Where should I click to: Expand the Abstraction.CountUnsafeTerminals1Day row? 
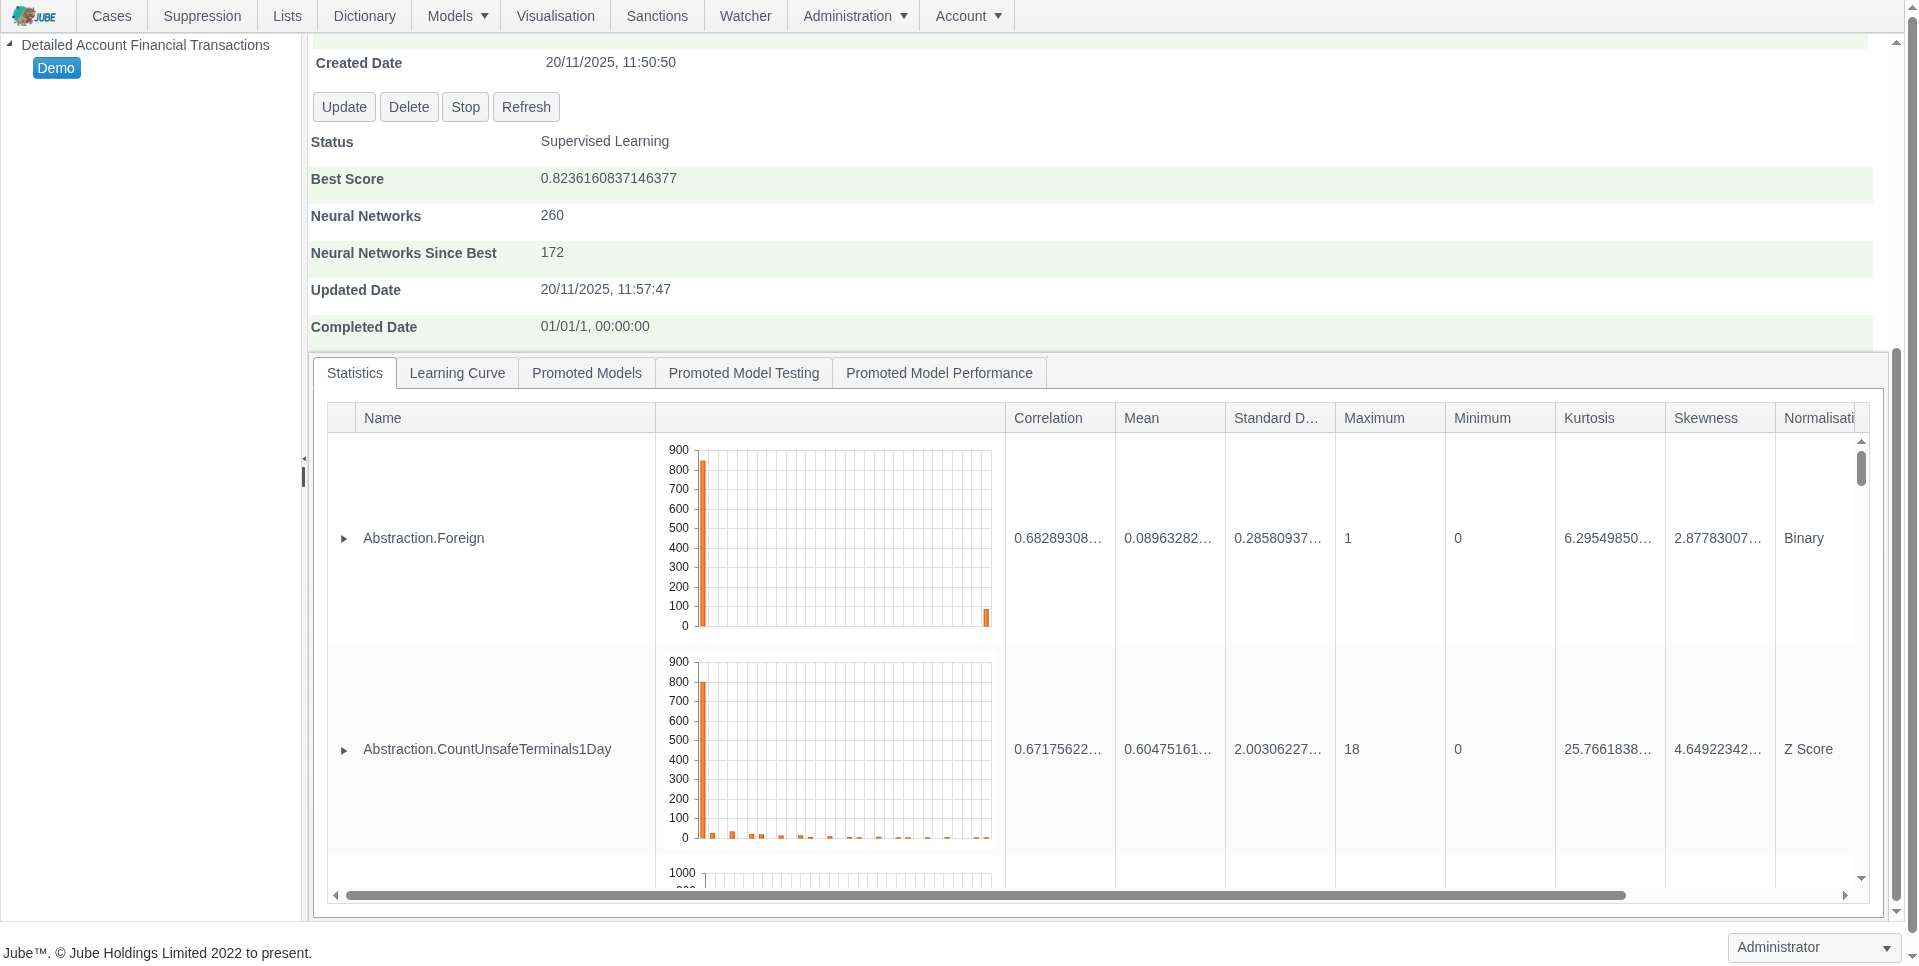(x=344, y=750)
